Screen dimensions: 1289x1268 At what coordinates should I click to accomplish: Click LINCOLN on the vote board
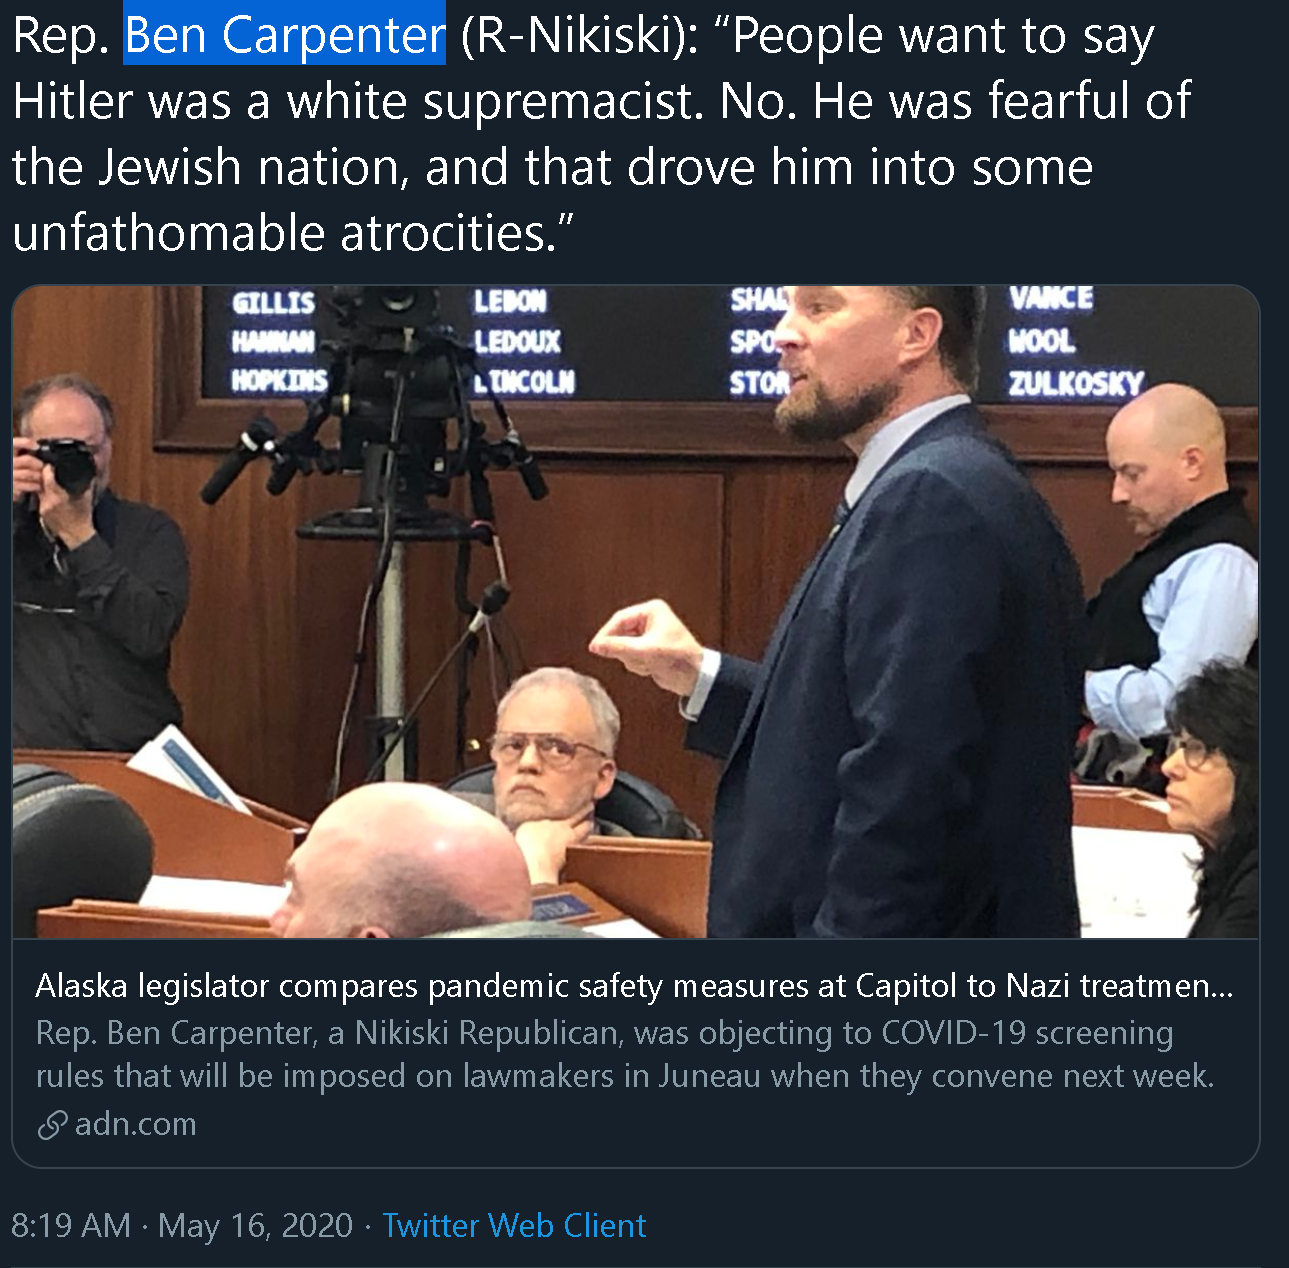point(525,382)
